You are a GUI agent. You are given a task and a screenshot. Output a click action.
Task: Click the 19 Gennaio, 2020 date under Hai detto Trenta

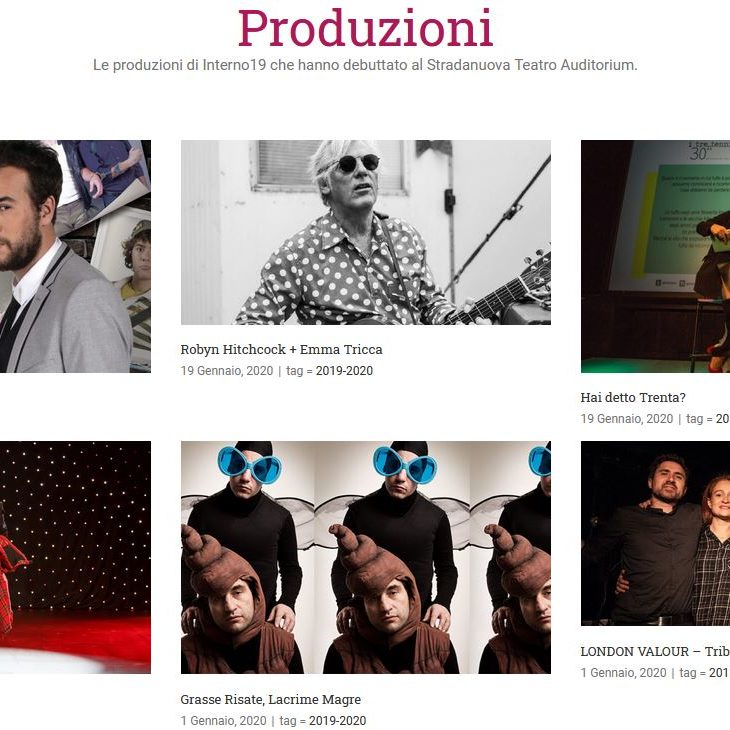click(627, 419)
